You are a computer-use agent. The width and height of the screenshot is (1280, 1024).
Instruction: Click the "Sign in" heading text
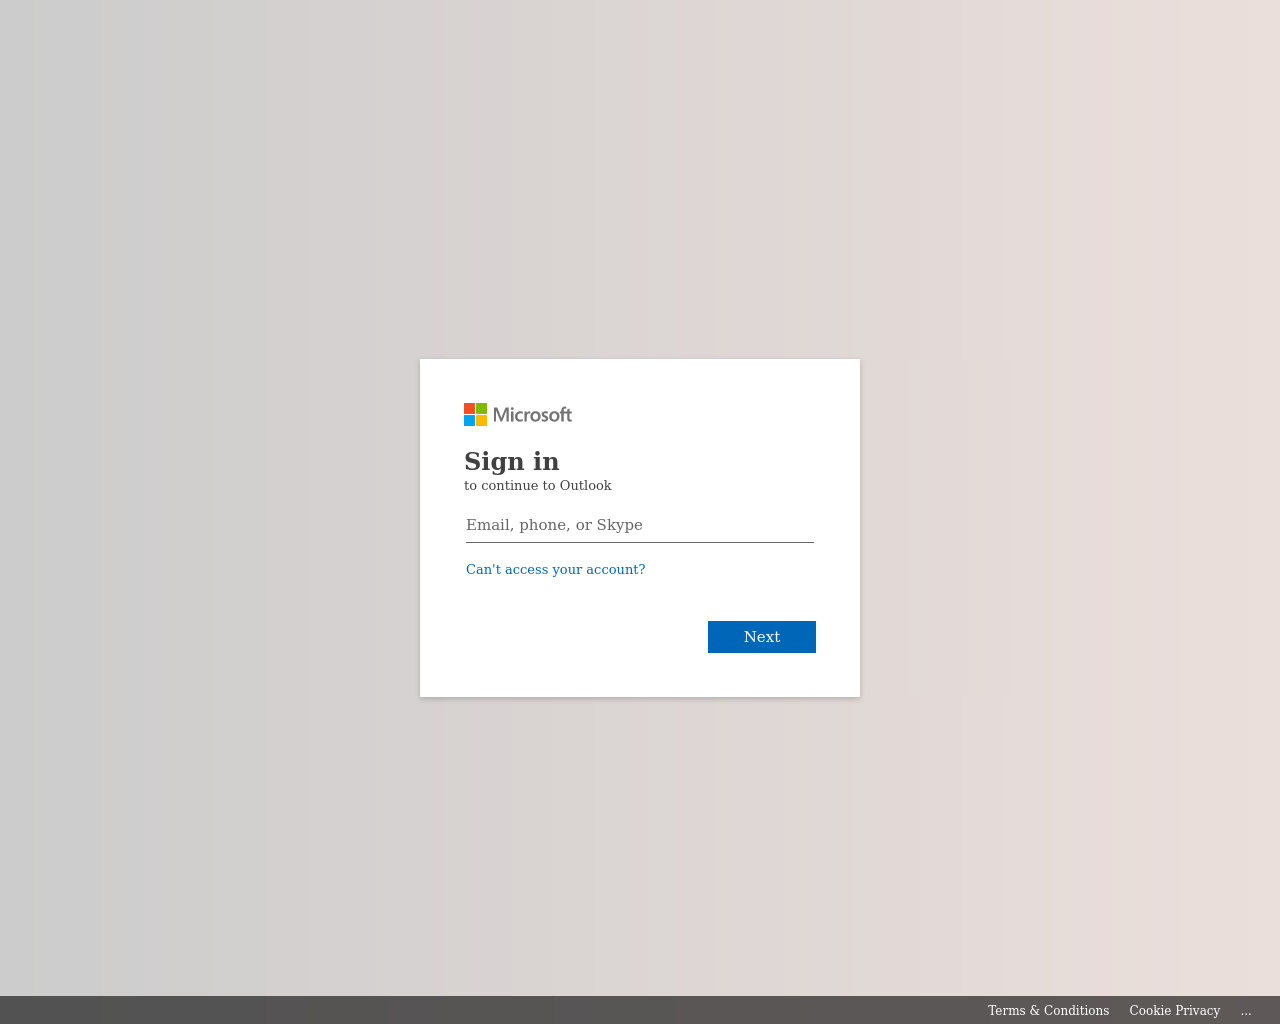point(512,461)
